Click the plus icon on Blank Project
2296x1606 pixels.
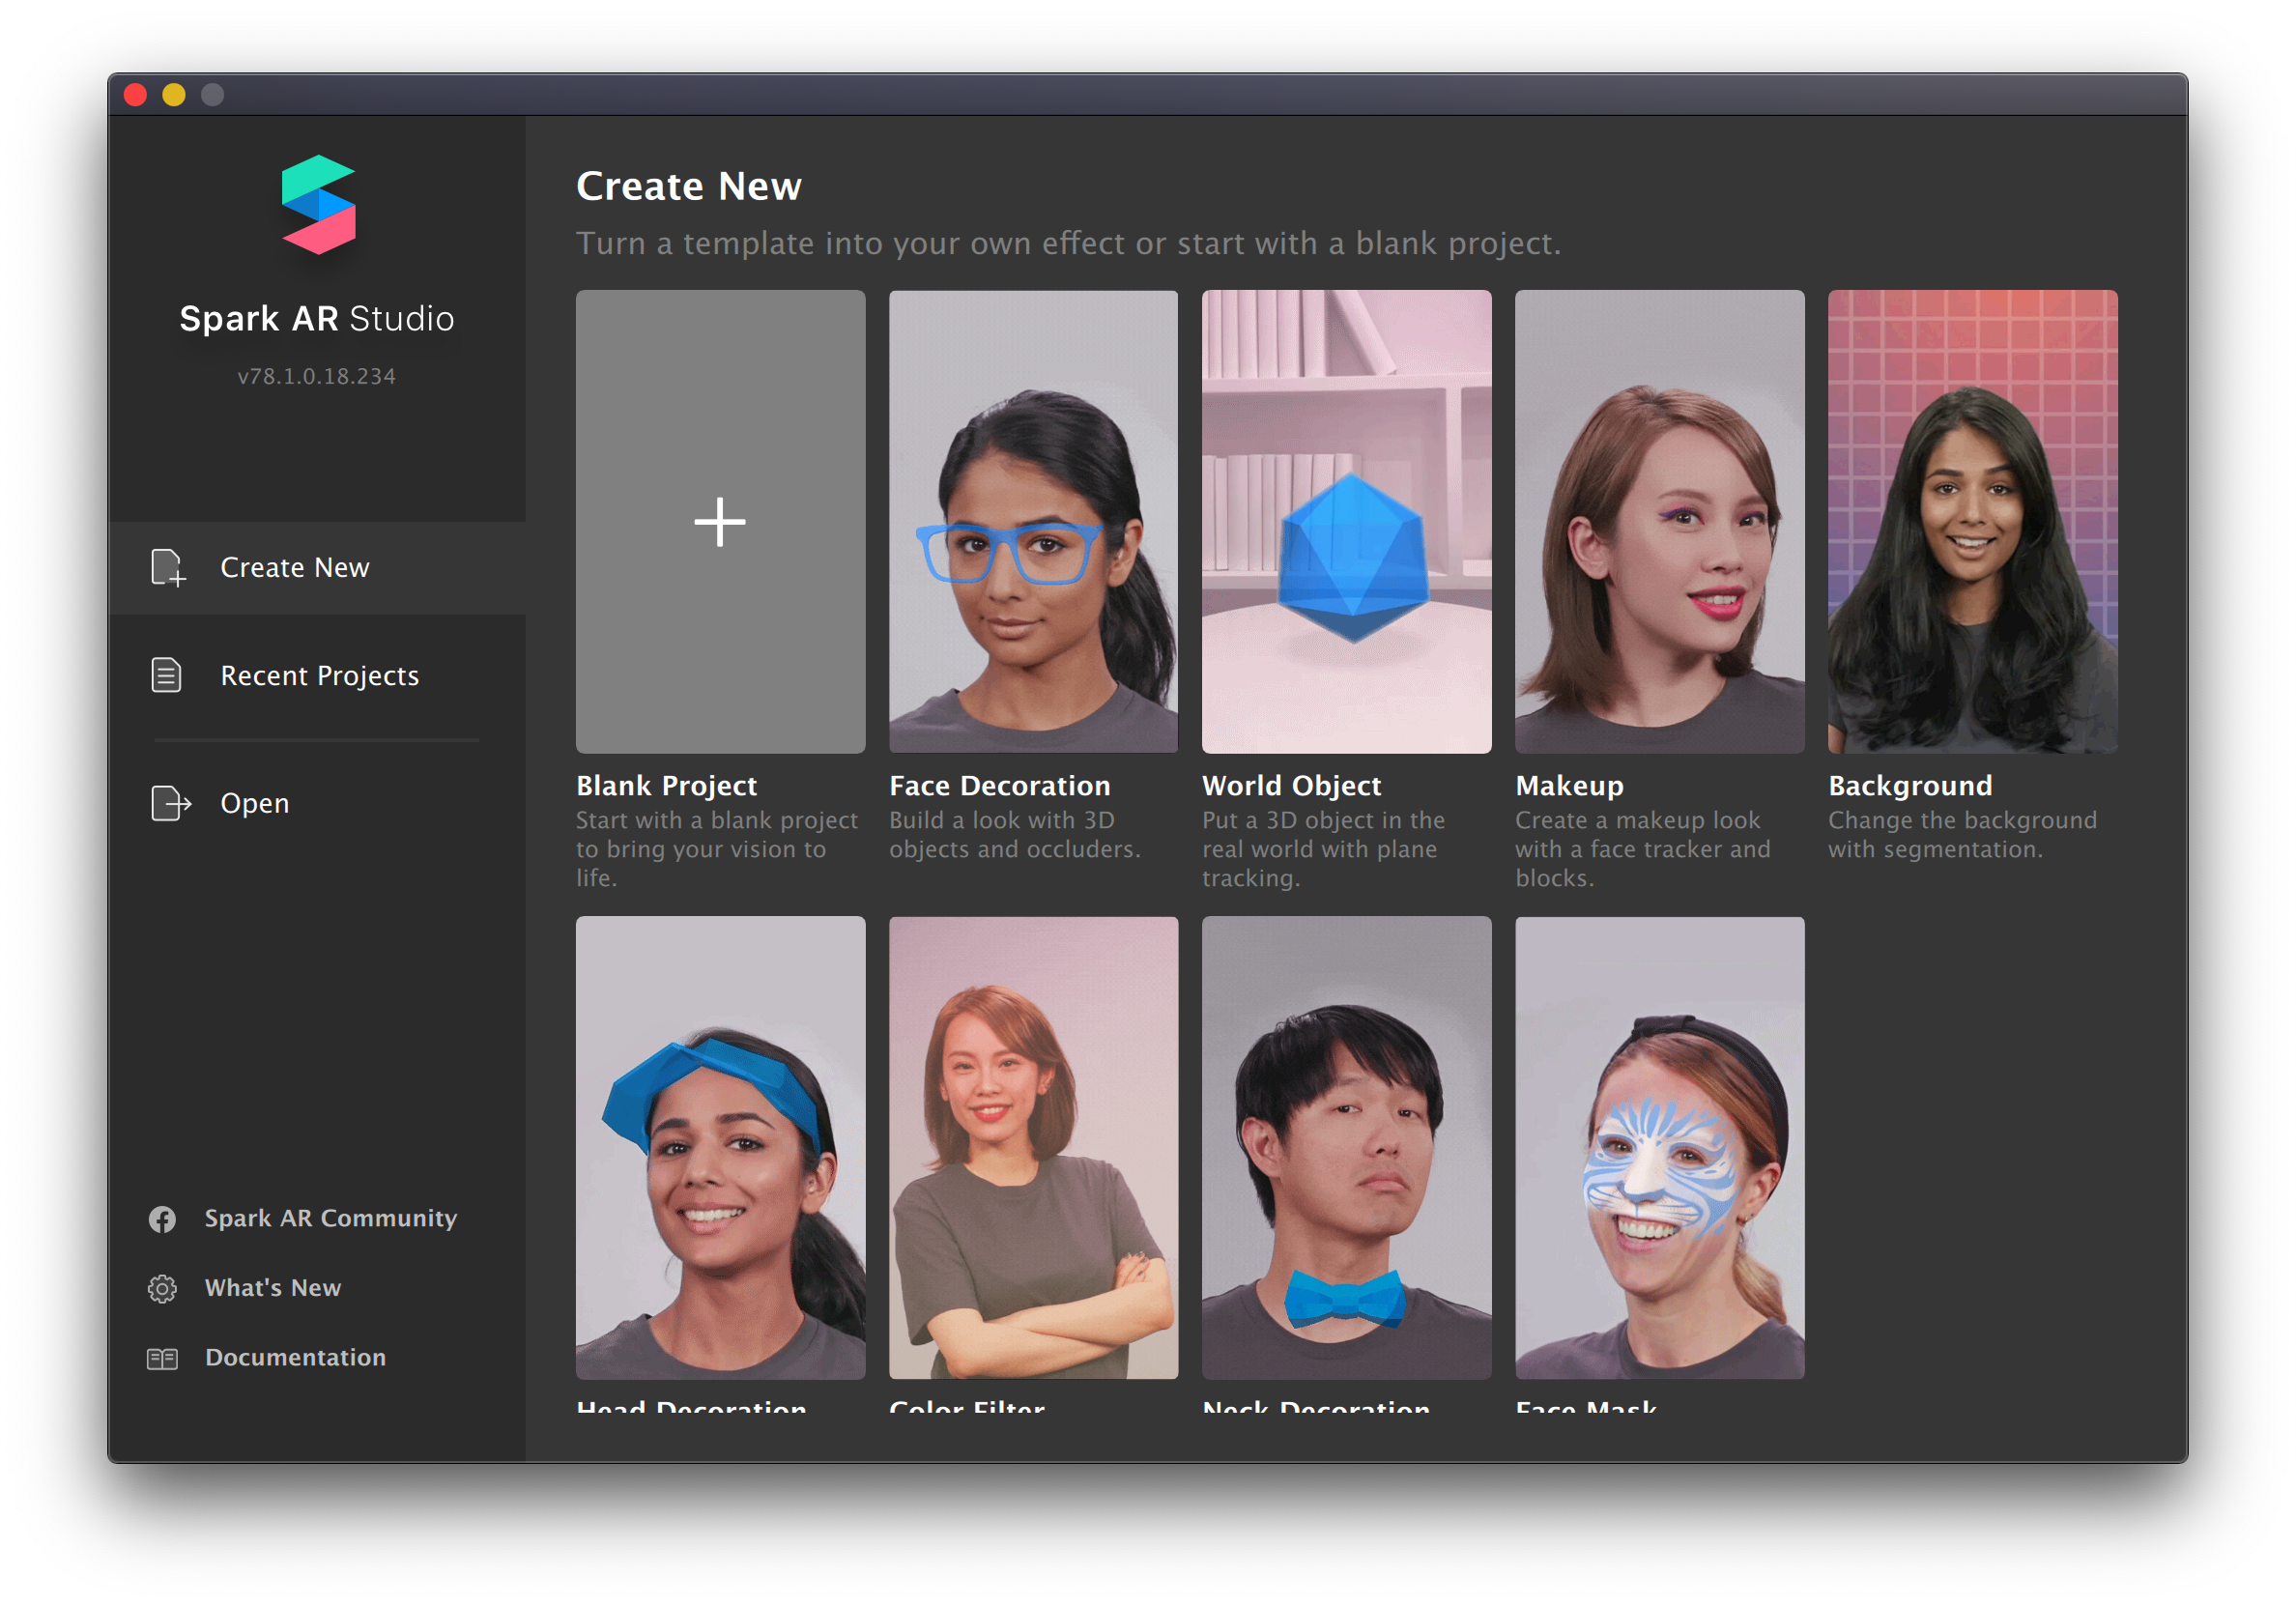(x=720, y=522)
